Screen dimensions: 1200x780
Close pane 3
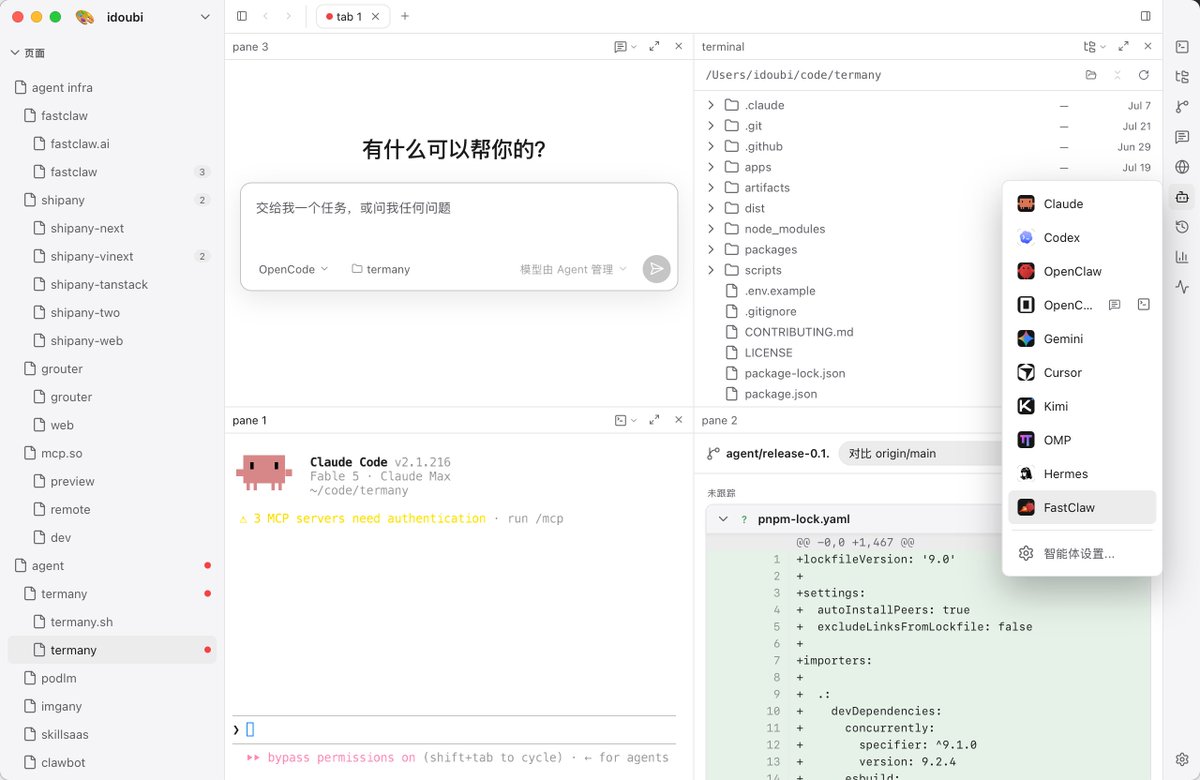click(x=679, y=47)
